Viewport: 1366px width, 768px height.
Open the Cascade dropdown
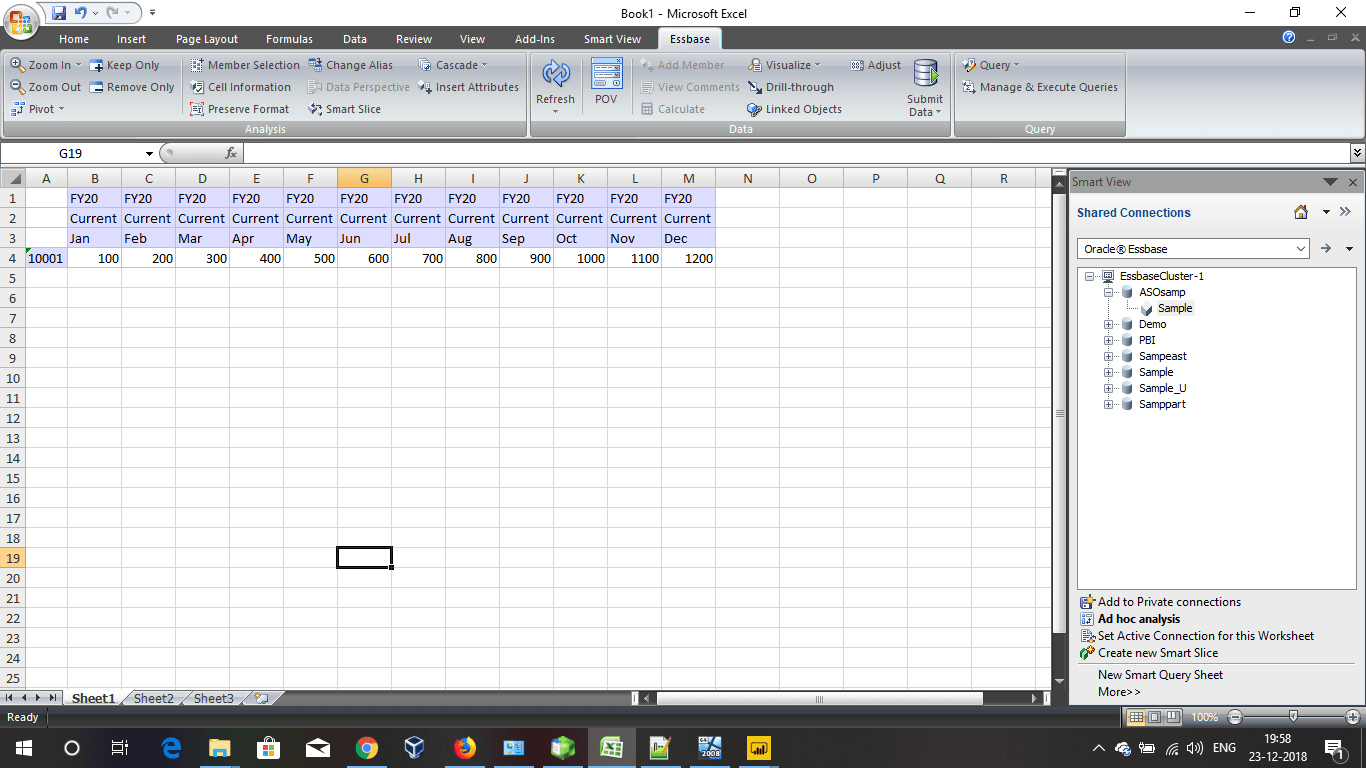pos(453,65)
